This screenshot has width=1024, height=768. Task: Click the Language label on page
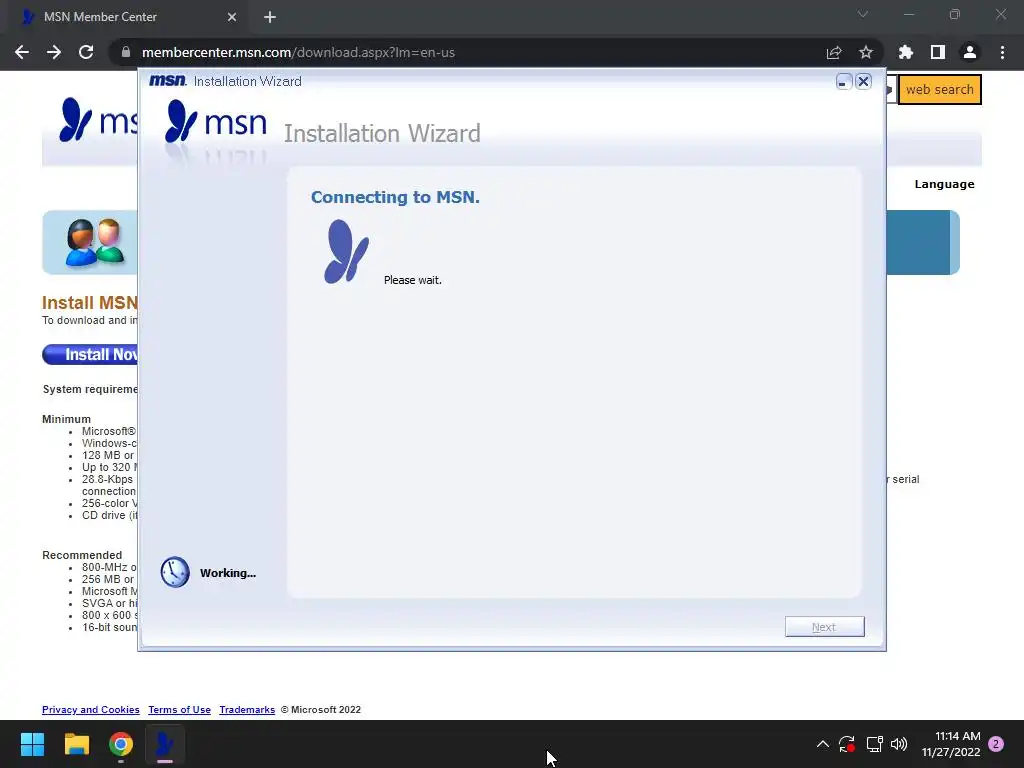[x=944, y=184]
